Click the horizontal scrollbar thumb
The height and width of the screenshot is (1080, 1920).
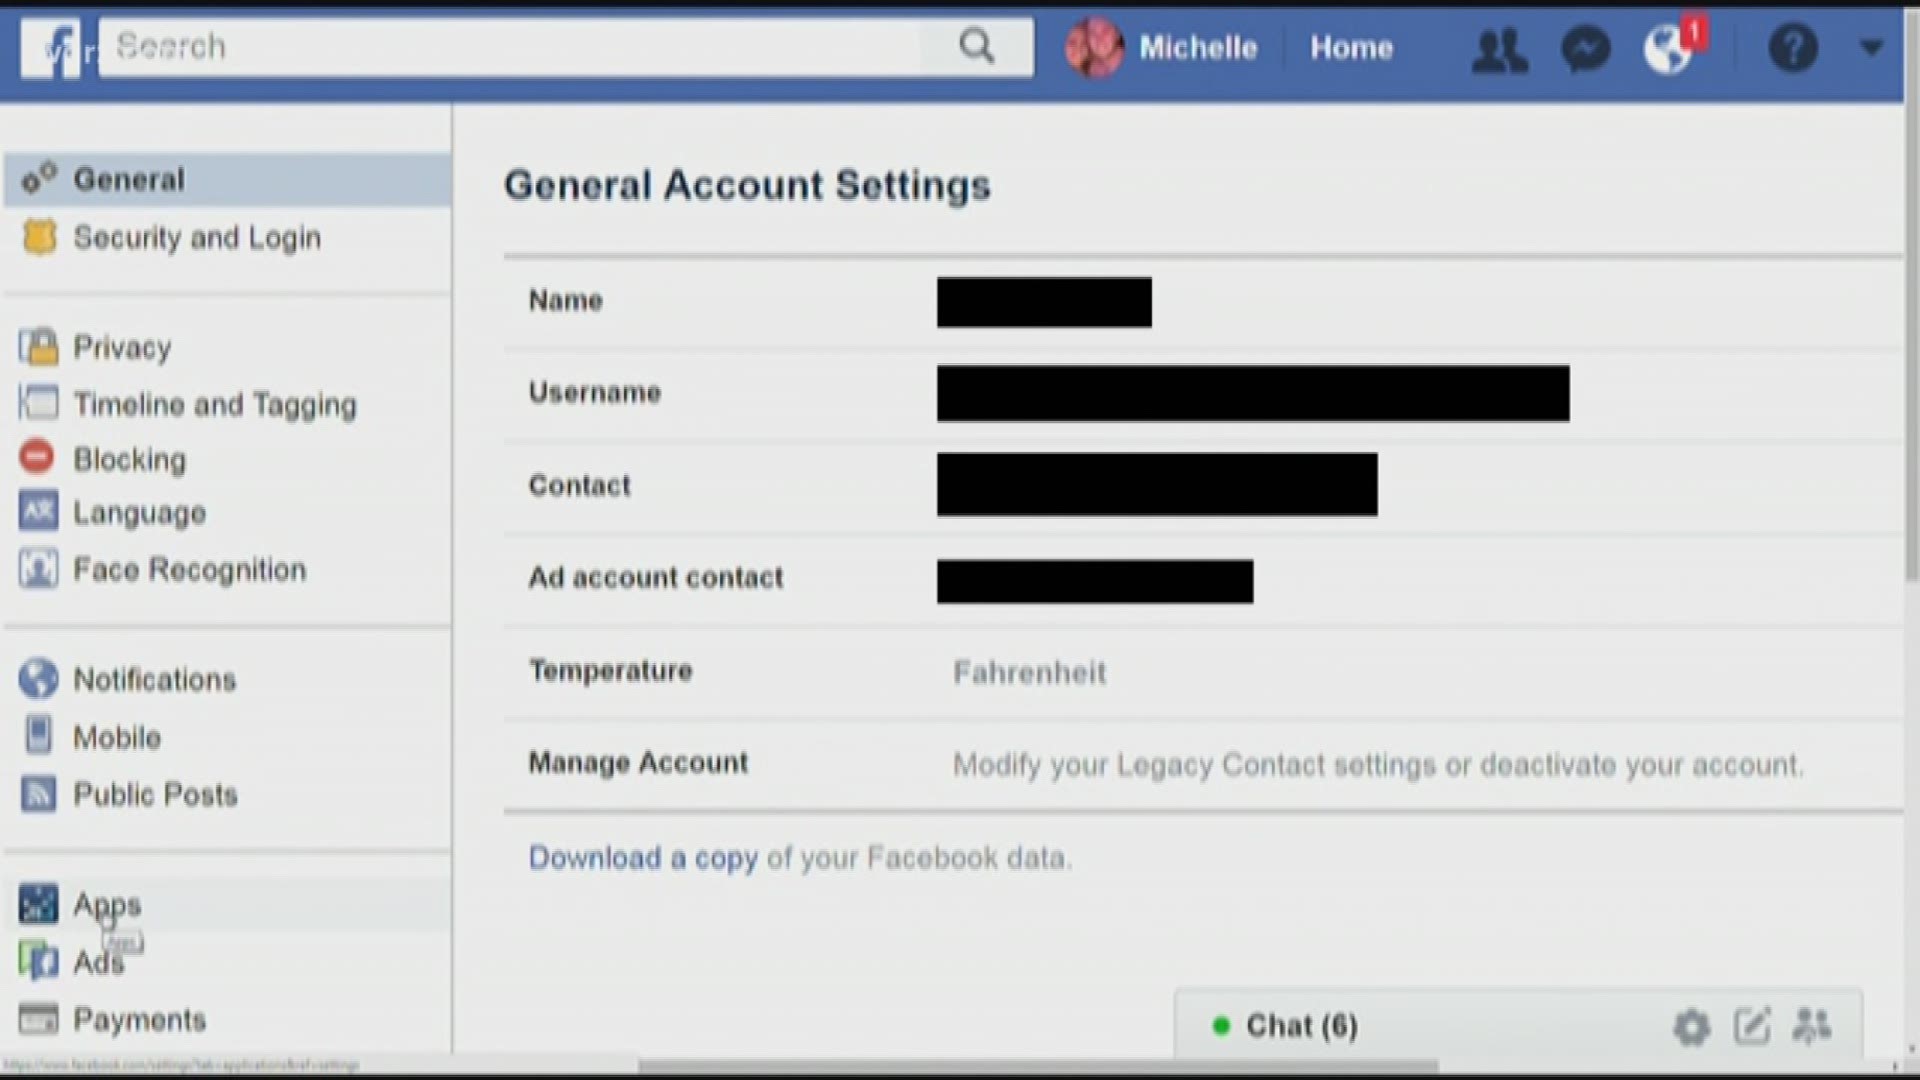pyautogui.click(x=1038, y=1066)
